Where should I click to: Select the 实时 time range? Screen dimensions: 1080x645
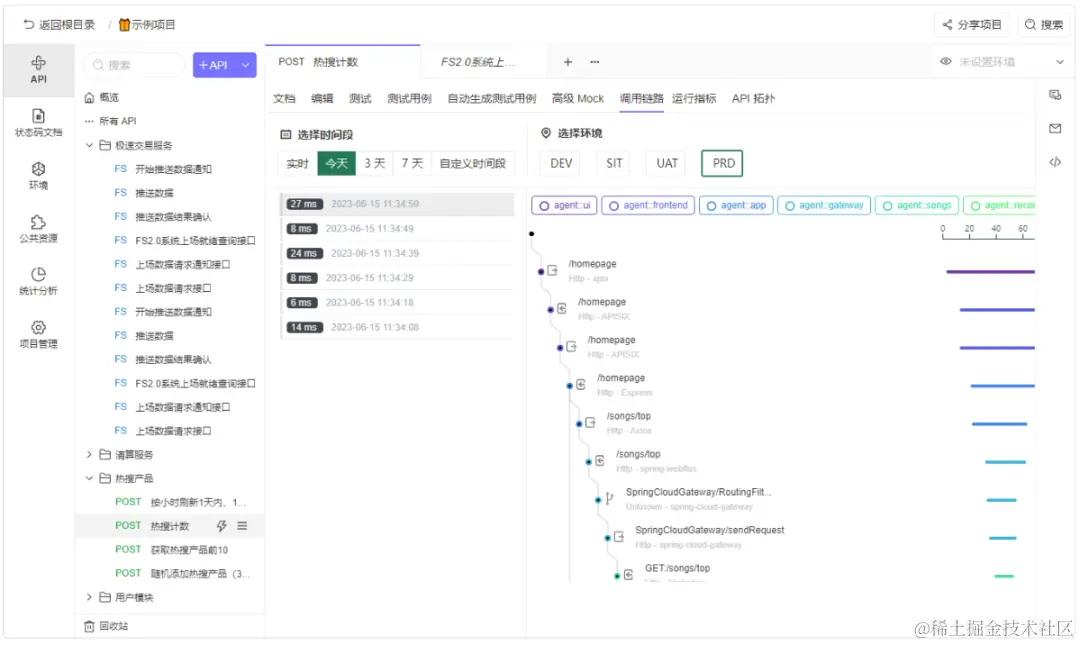(298, 163)
